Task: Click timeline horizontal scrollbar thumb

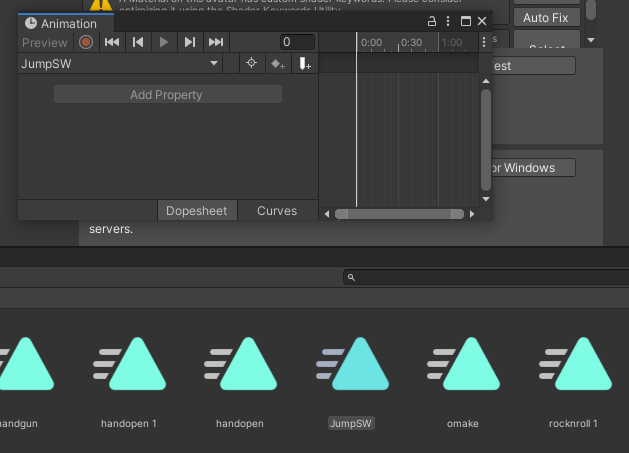Action: pyautogui.click(x=400, y=214)
